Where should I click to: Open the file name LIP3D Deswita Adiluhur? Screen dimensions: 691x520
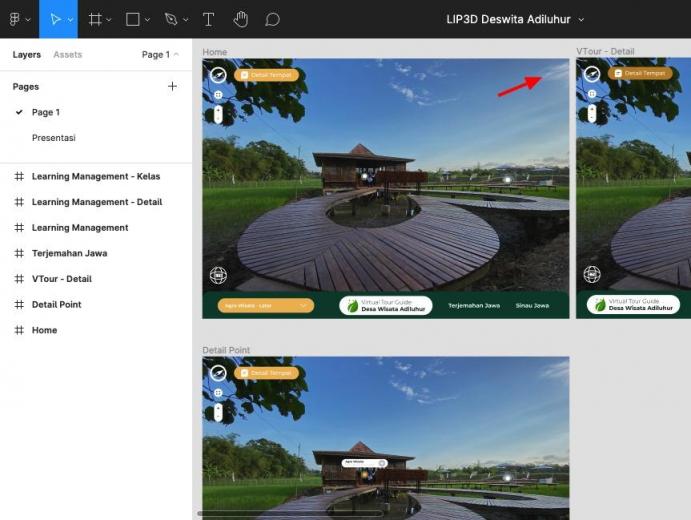(x=509, y=19)
